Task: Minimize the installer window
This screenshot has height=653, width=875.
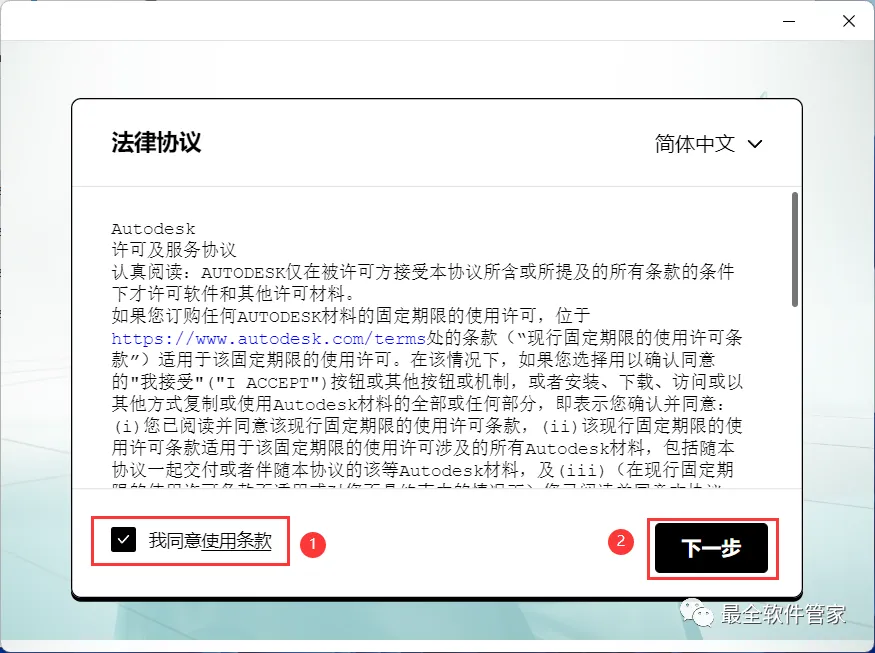Action: click(789, 21)
